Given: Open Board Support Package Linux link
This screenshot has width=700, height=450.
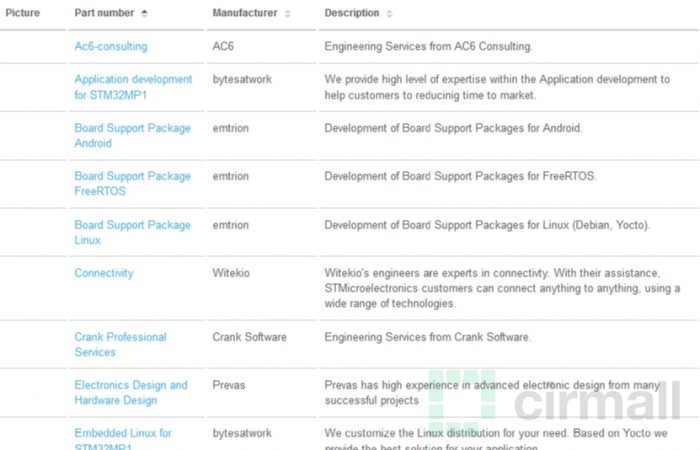Looking at the screenshot, I should 133,232.
